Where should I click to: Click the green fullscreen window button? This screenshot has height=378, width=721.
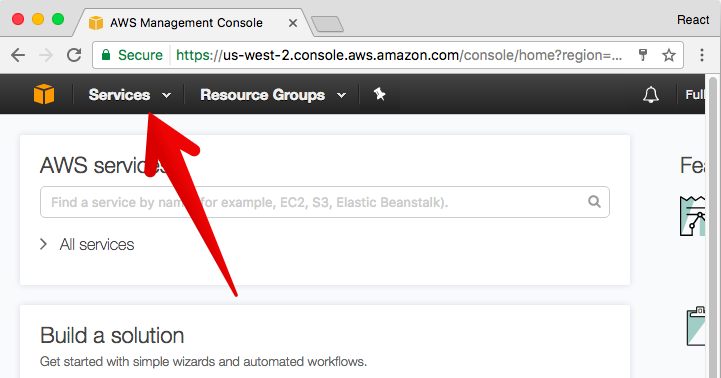(x=58, y=19)
